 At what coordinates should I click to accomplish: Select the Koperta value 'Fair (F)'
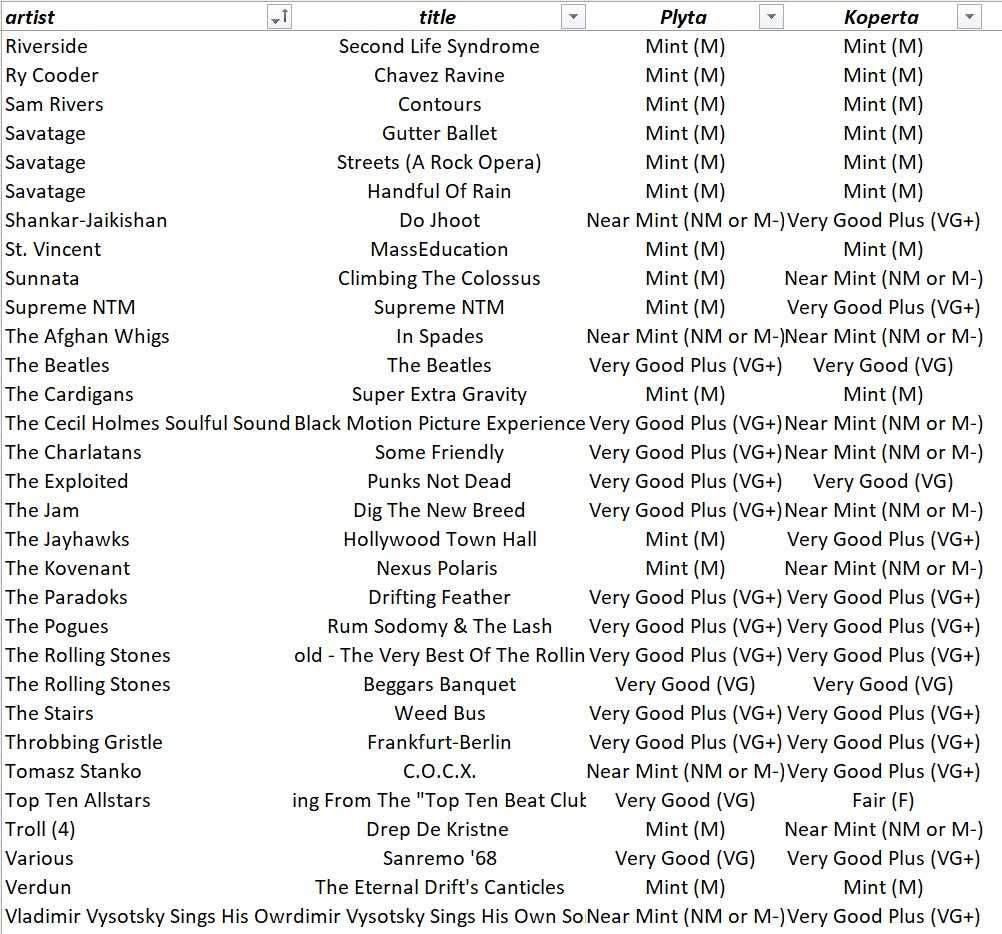(x=883, y=800)
